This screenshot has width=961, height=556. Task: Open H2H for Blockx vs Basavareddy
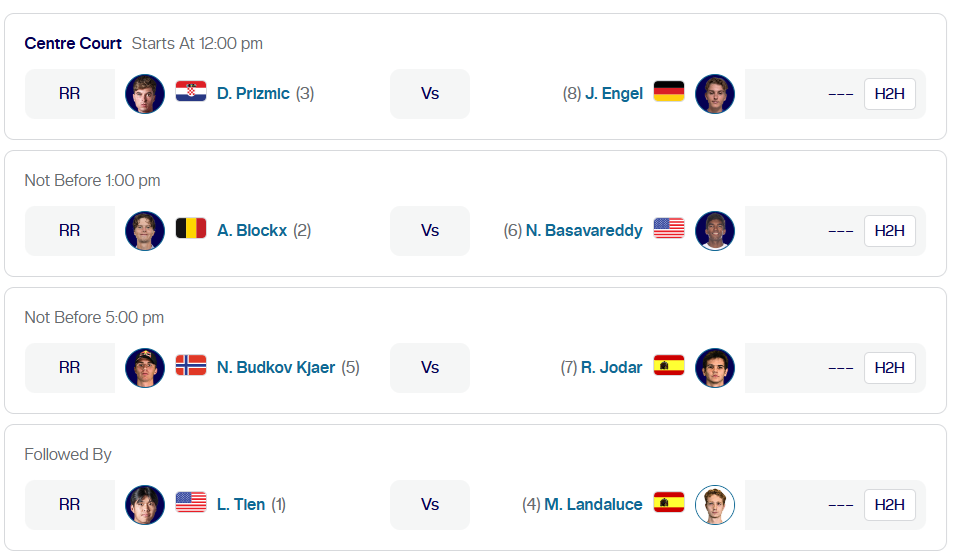click(x=889, y=231)
